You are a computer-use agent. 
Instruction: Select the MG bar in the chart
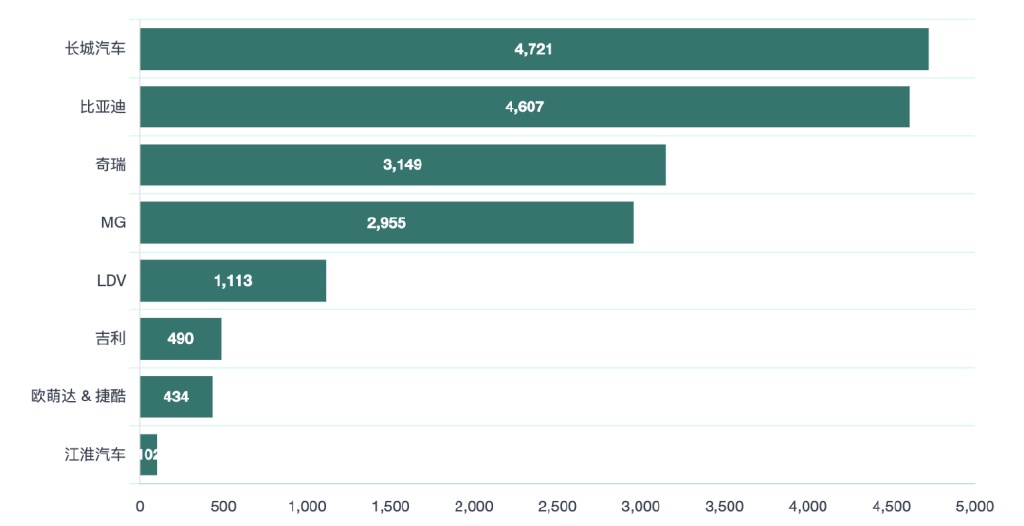click(386, 222)
